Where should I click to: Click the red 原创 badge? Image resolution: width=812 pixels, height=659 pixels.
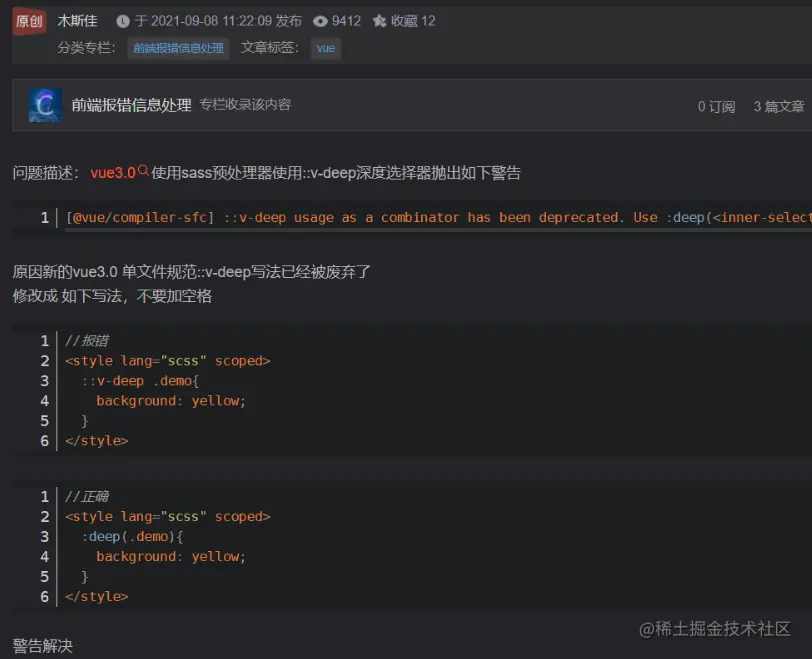pyautogui.click(x=29, y=21)
